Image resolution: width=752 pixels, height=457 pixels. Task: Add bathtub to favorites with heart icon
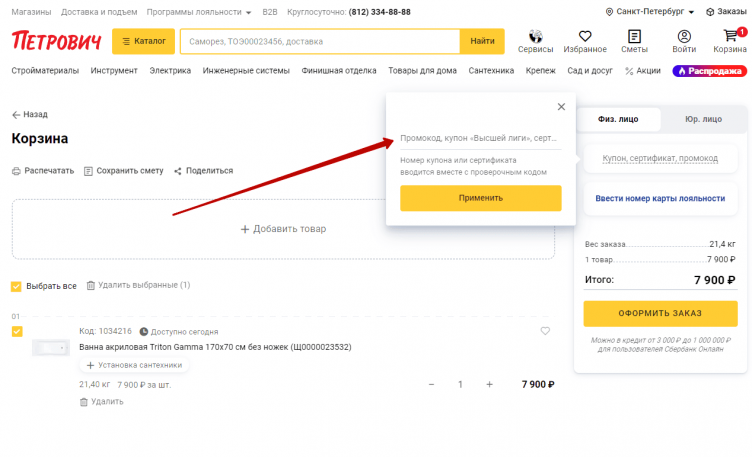545,331
